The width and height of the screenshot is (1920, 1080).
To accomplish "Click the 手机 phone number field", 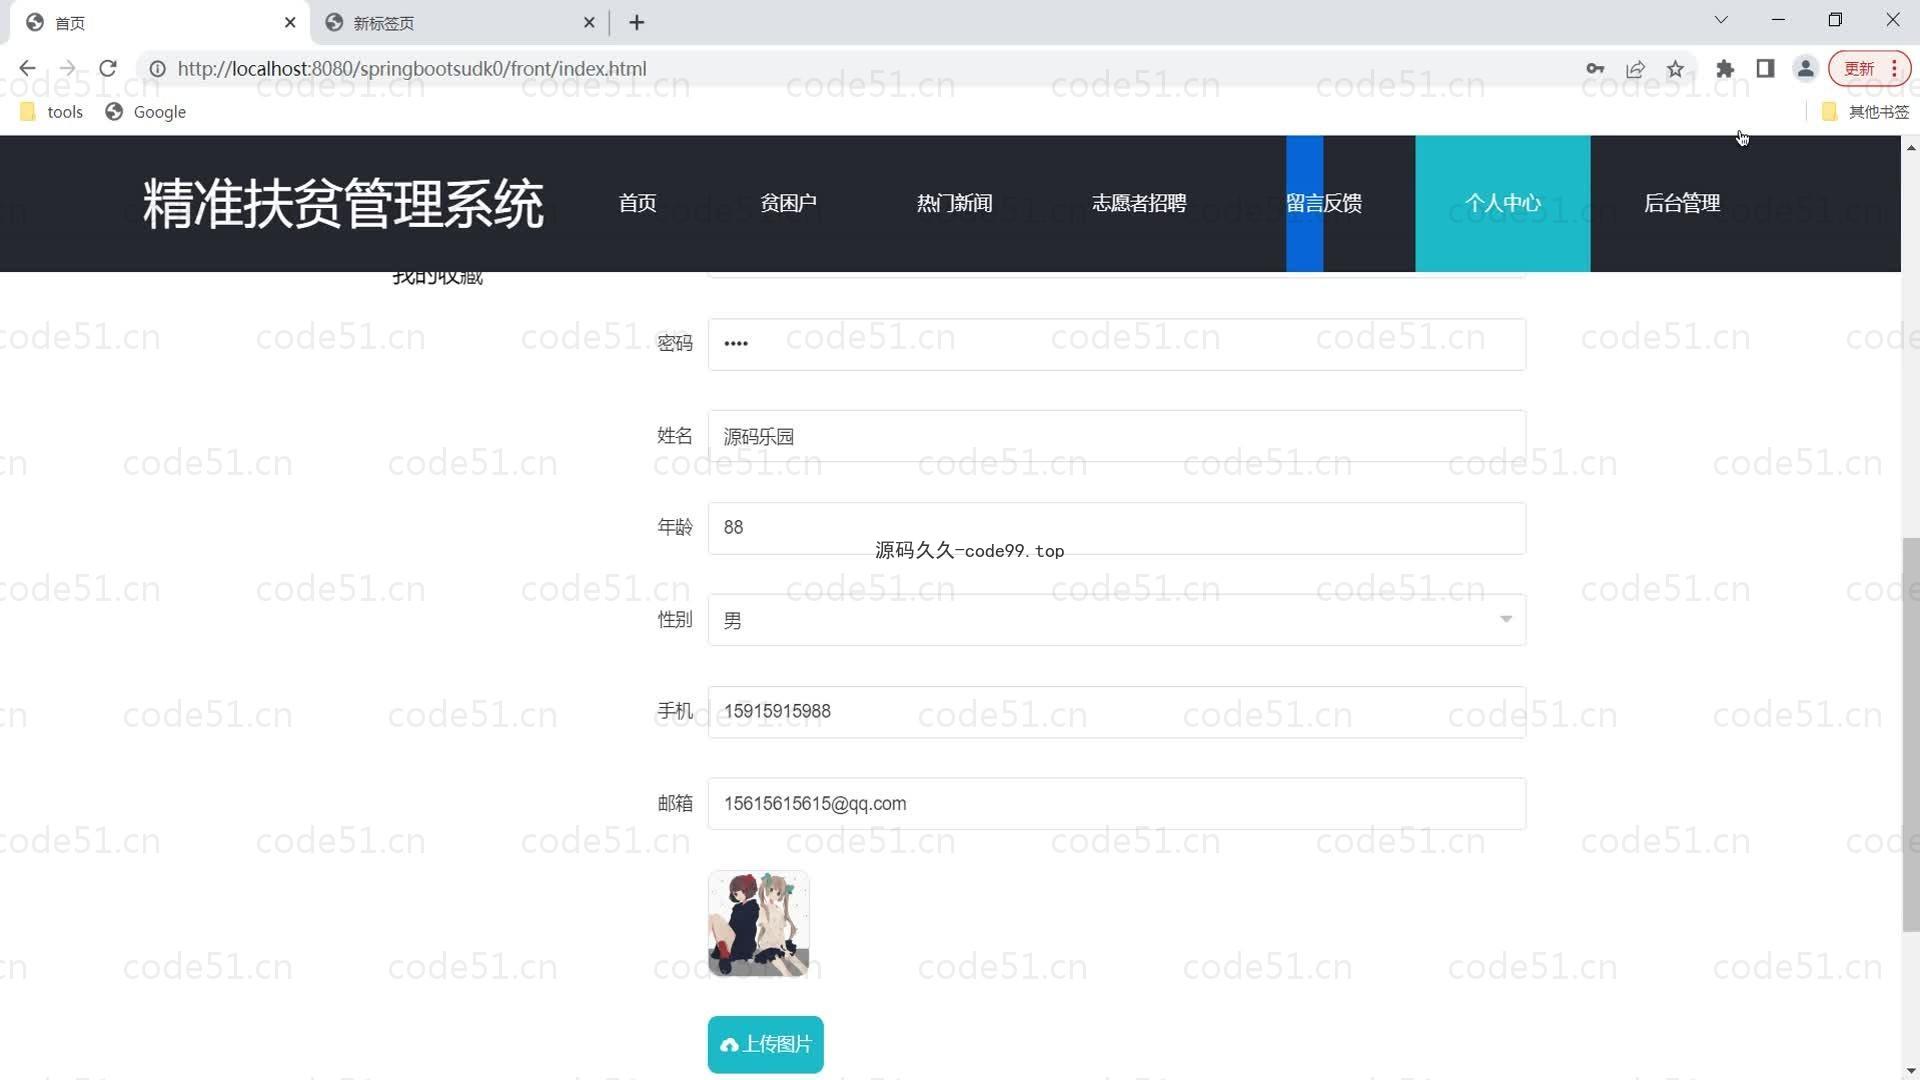I will click(1116, 712).
